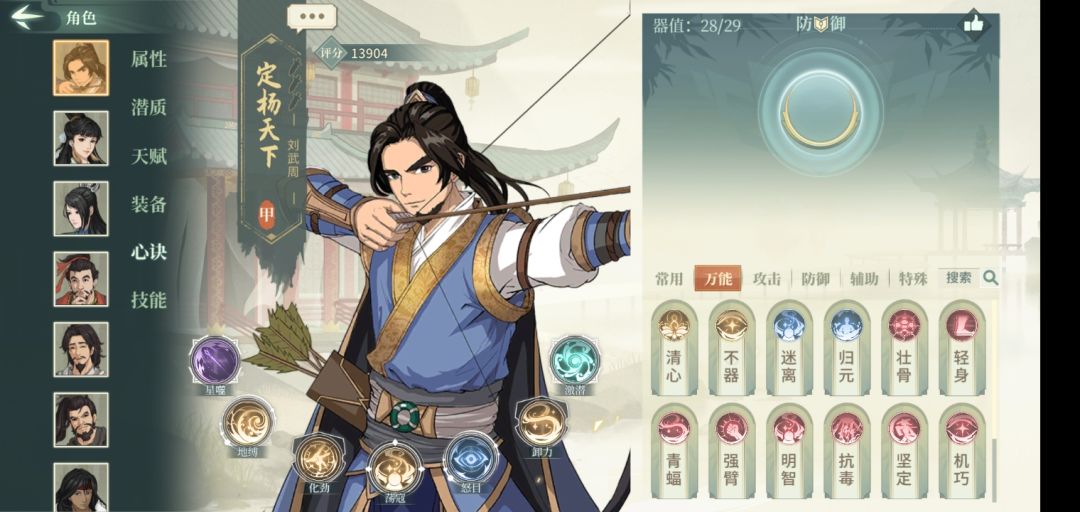Open the 属性 menu item
This screenshot has width=1080, height=512.
coord(149,59)
